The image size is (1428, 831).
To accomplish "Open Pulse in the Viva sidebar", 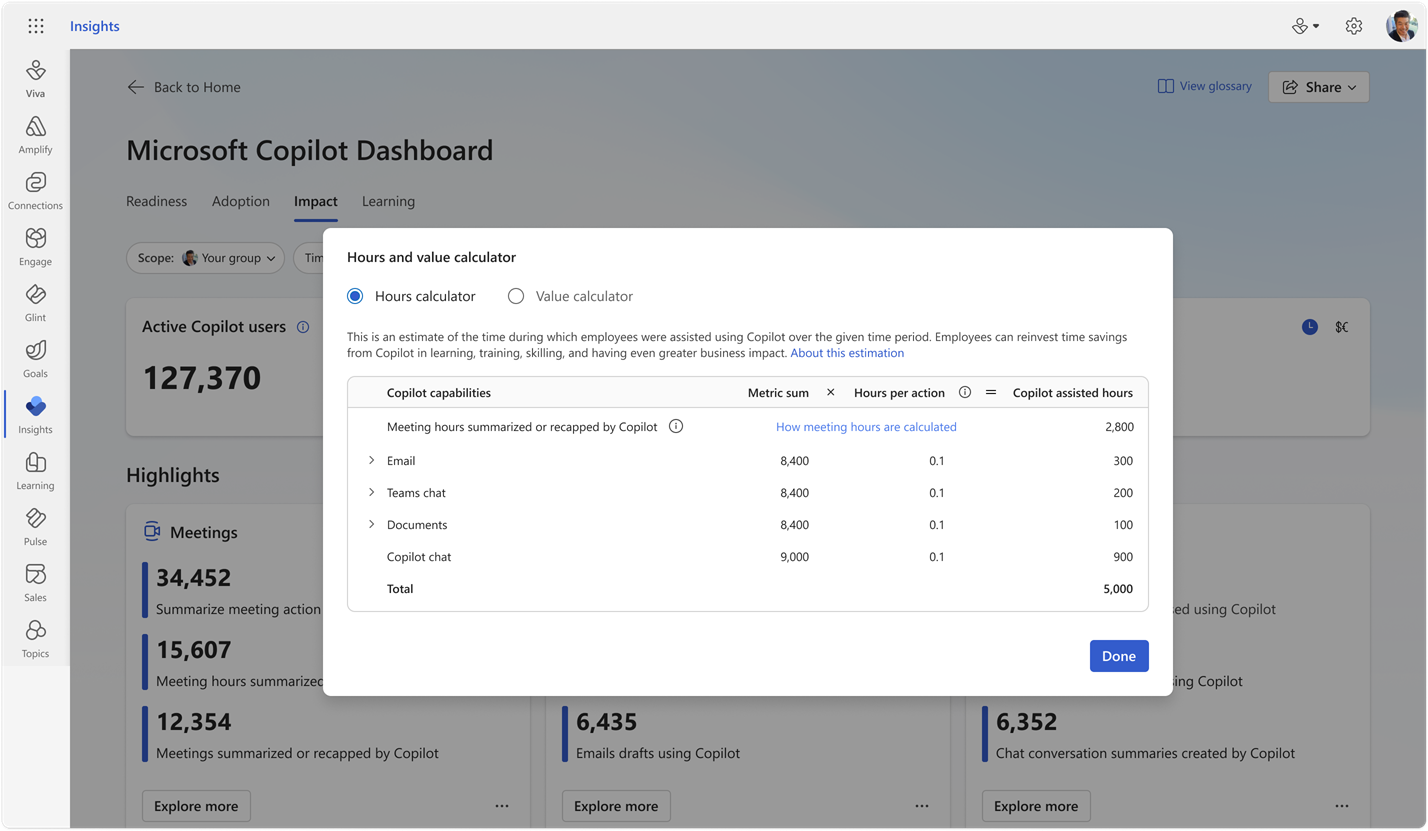I will coord(35,527).
